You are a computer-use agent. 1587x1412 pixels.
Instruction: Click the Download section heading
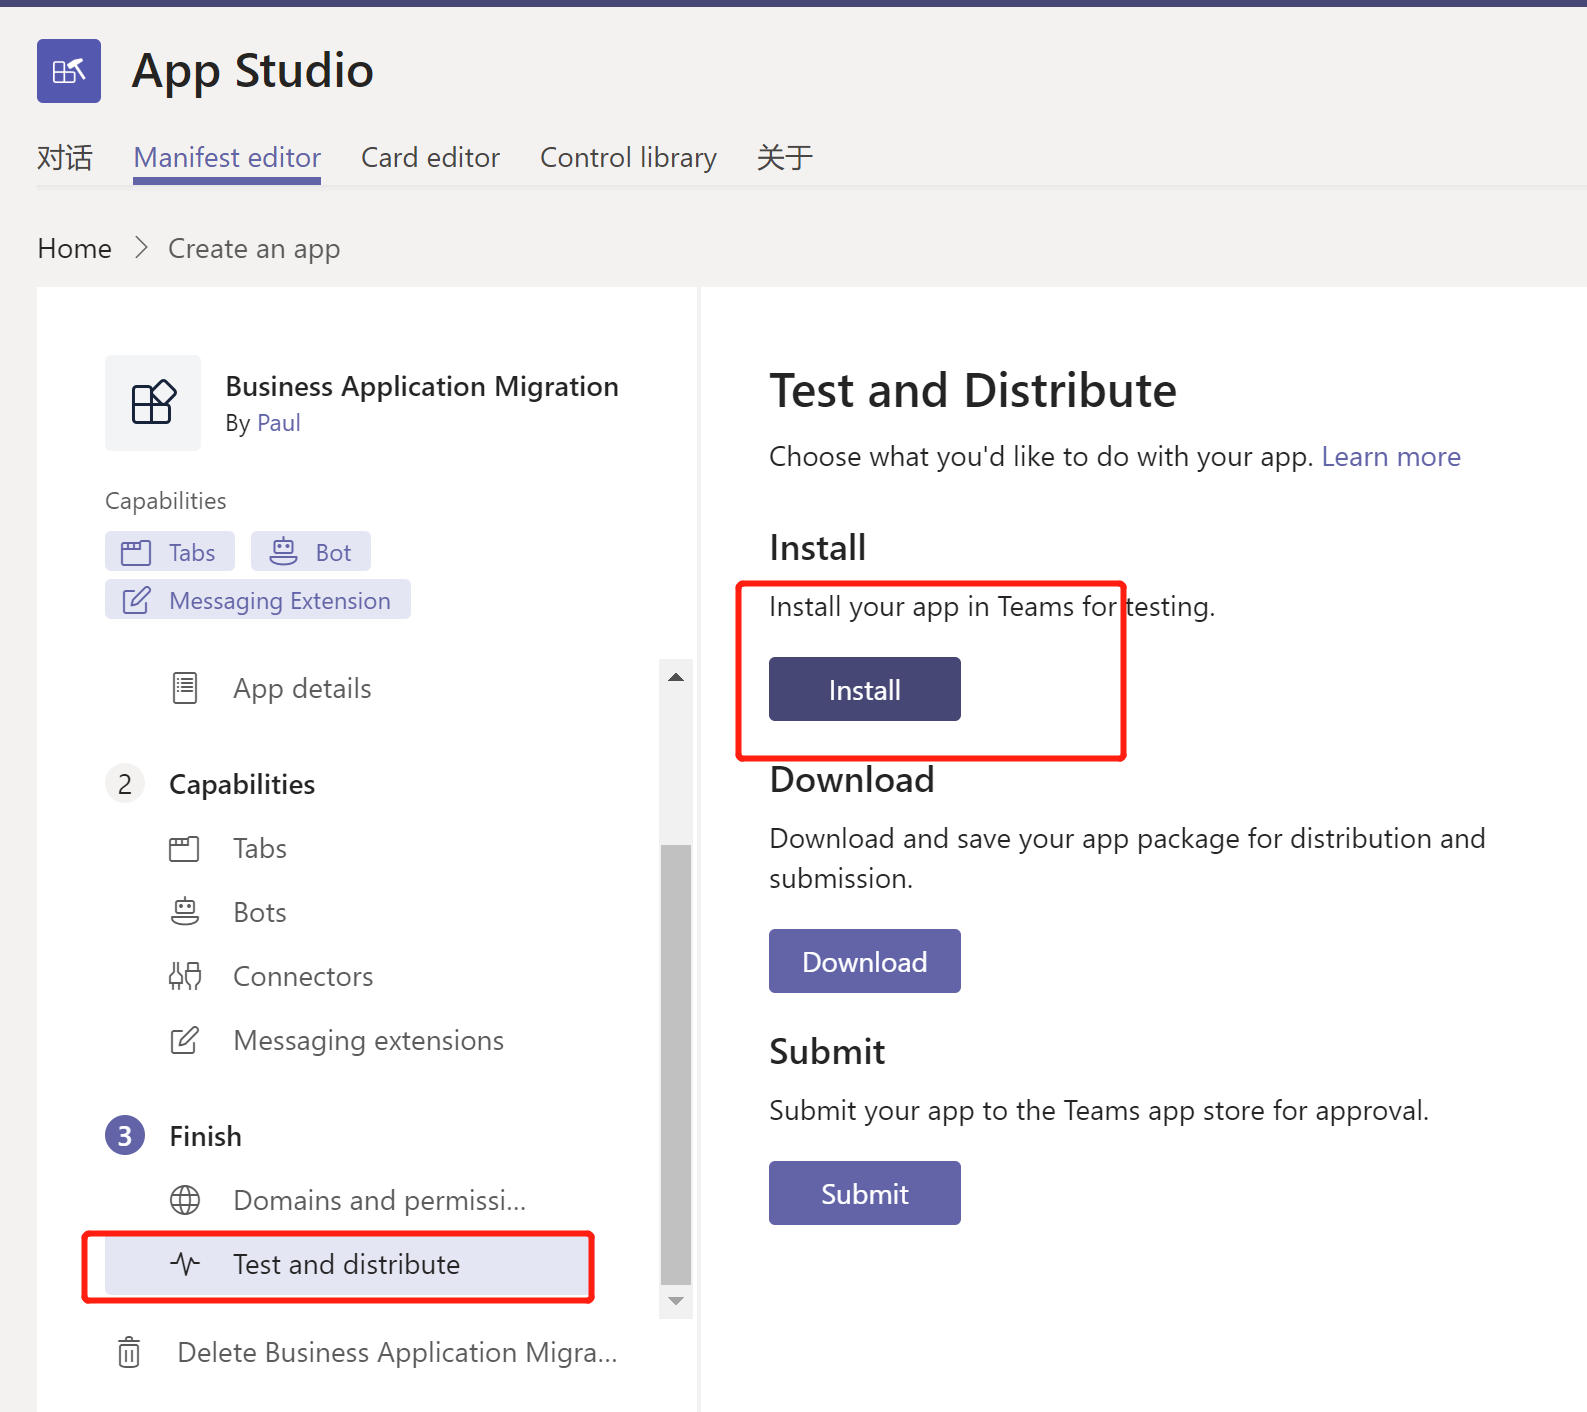[x=852, y=779]
